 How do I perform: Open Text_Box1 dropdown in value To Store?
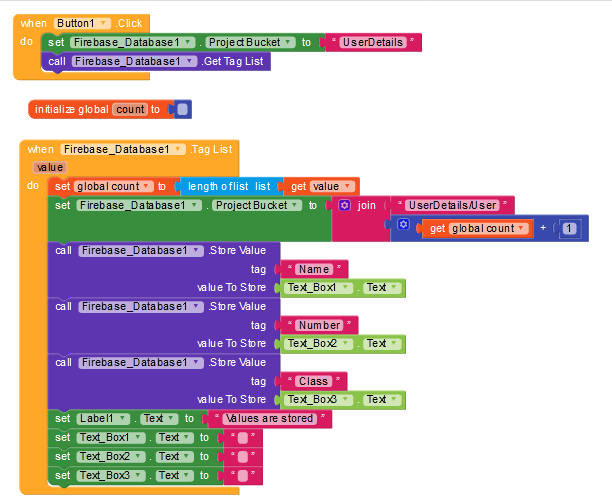coord(318,288)
